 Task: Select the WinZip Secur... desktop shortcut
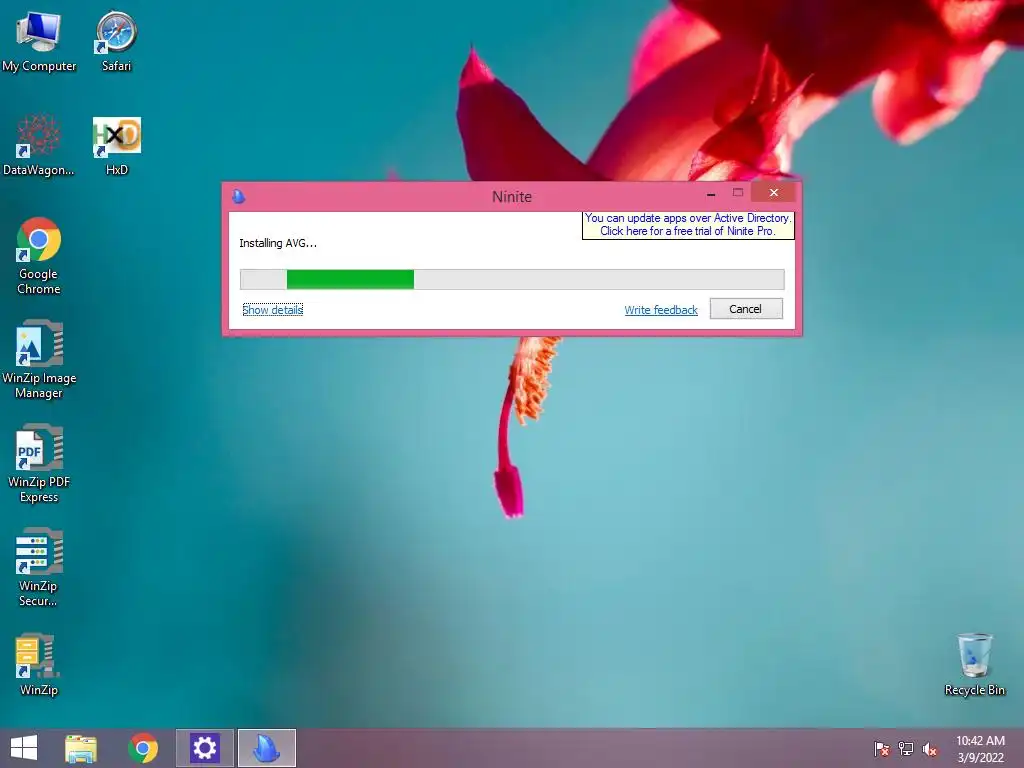[x=39, y=567]
